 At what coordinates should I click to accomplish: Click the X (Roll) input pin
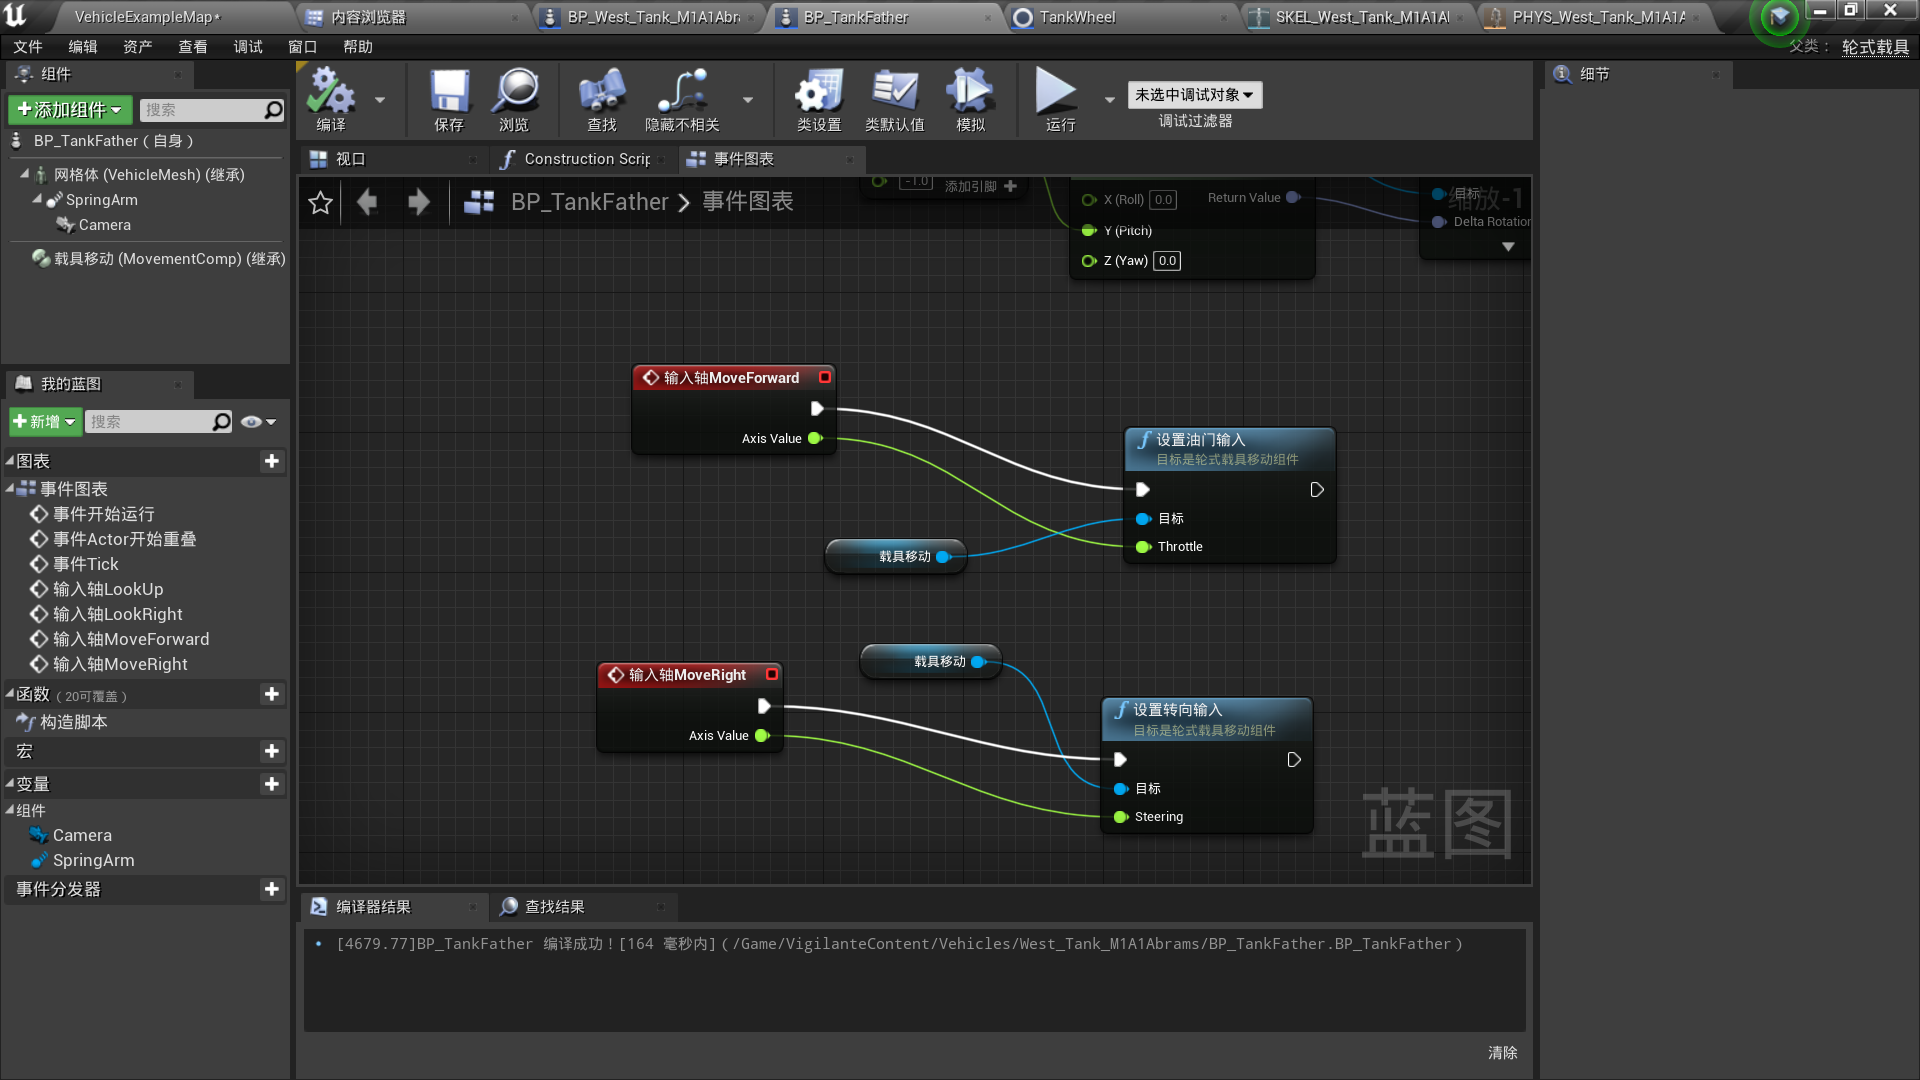[1089, 200]
